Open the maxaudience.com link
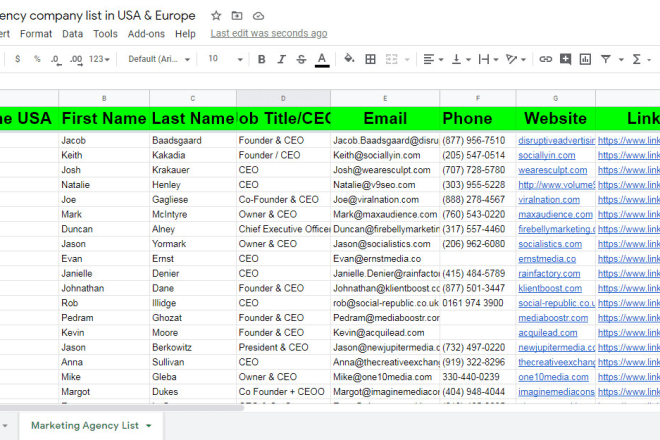 click(x=555, y=214)
